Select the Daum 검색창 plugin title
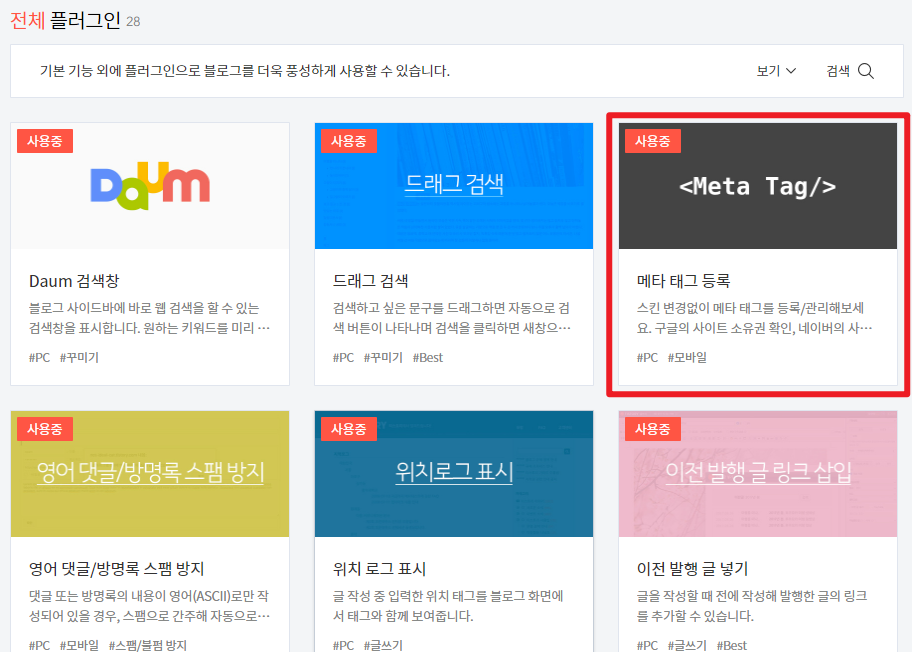This screenshot has height=652, width=912. 74,281
